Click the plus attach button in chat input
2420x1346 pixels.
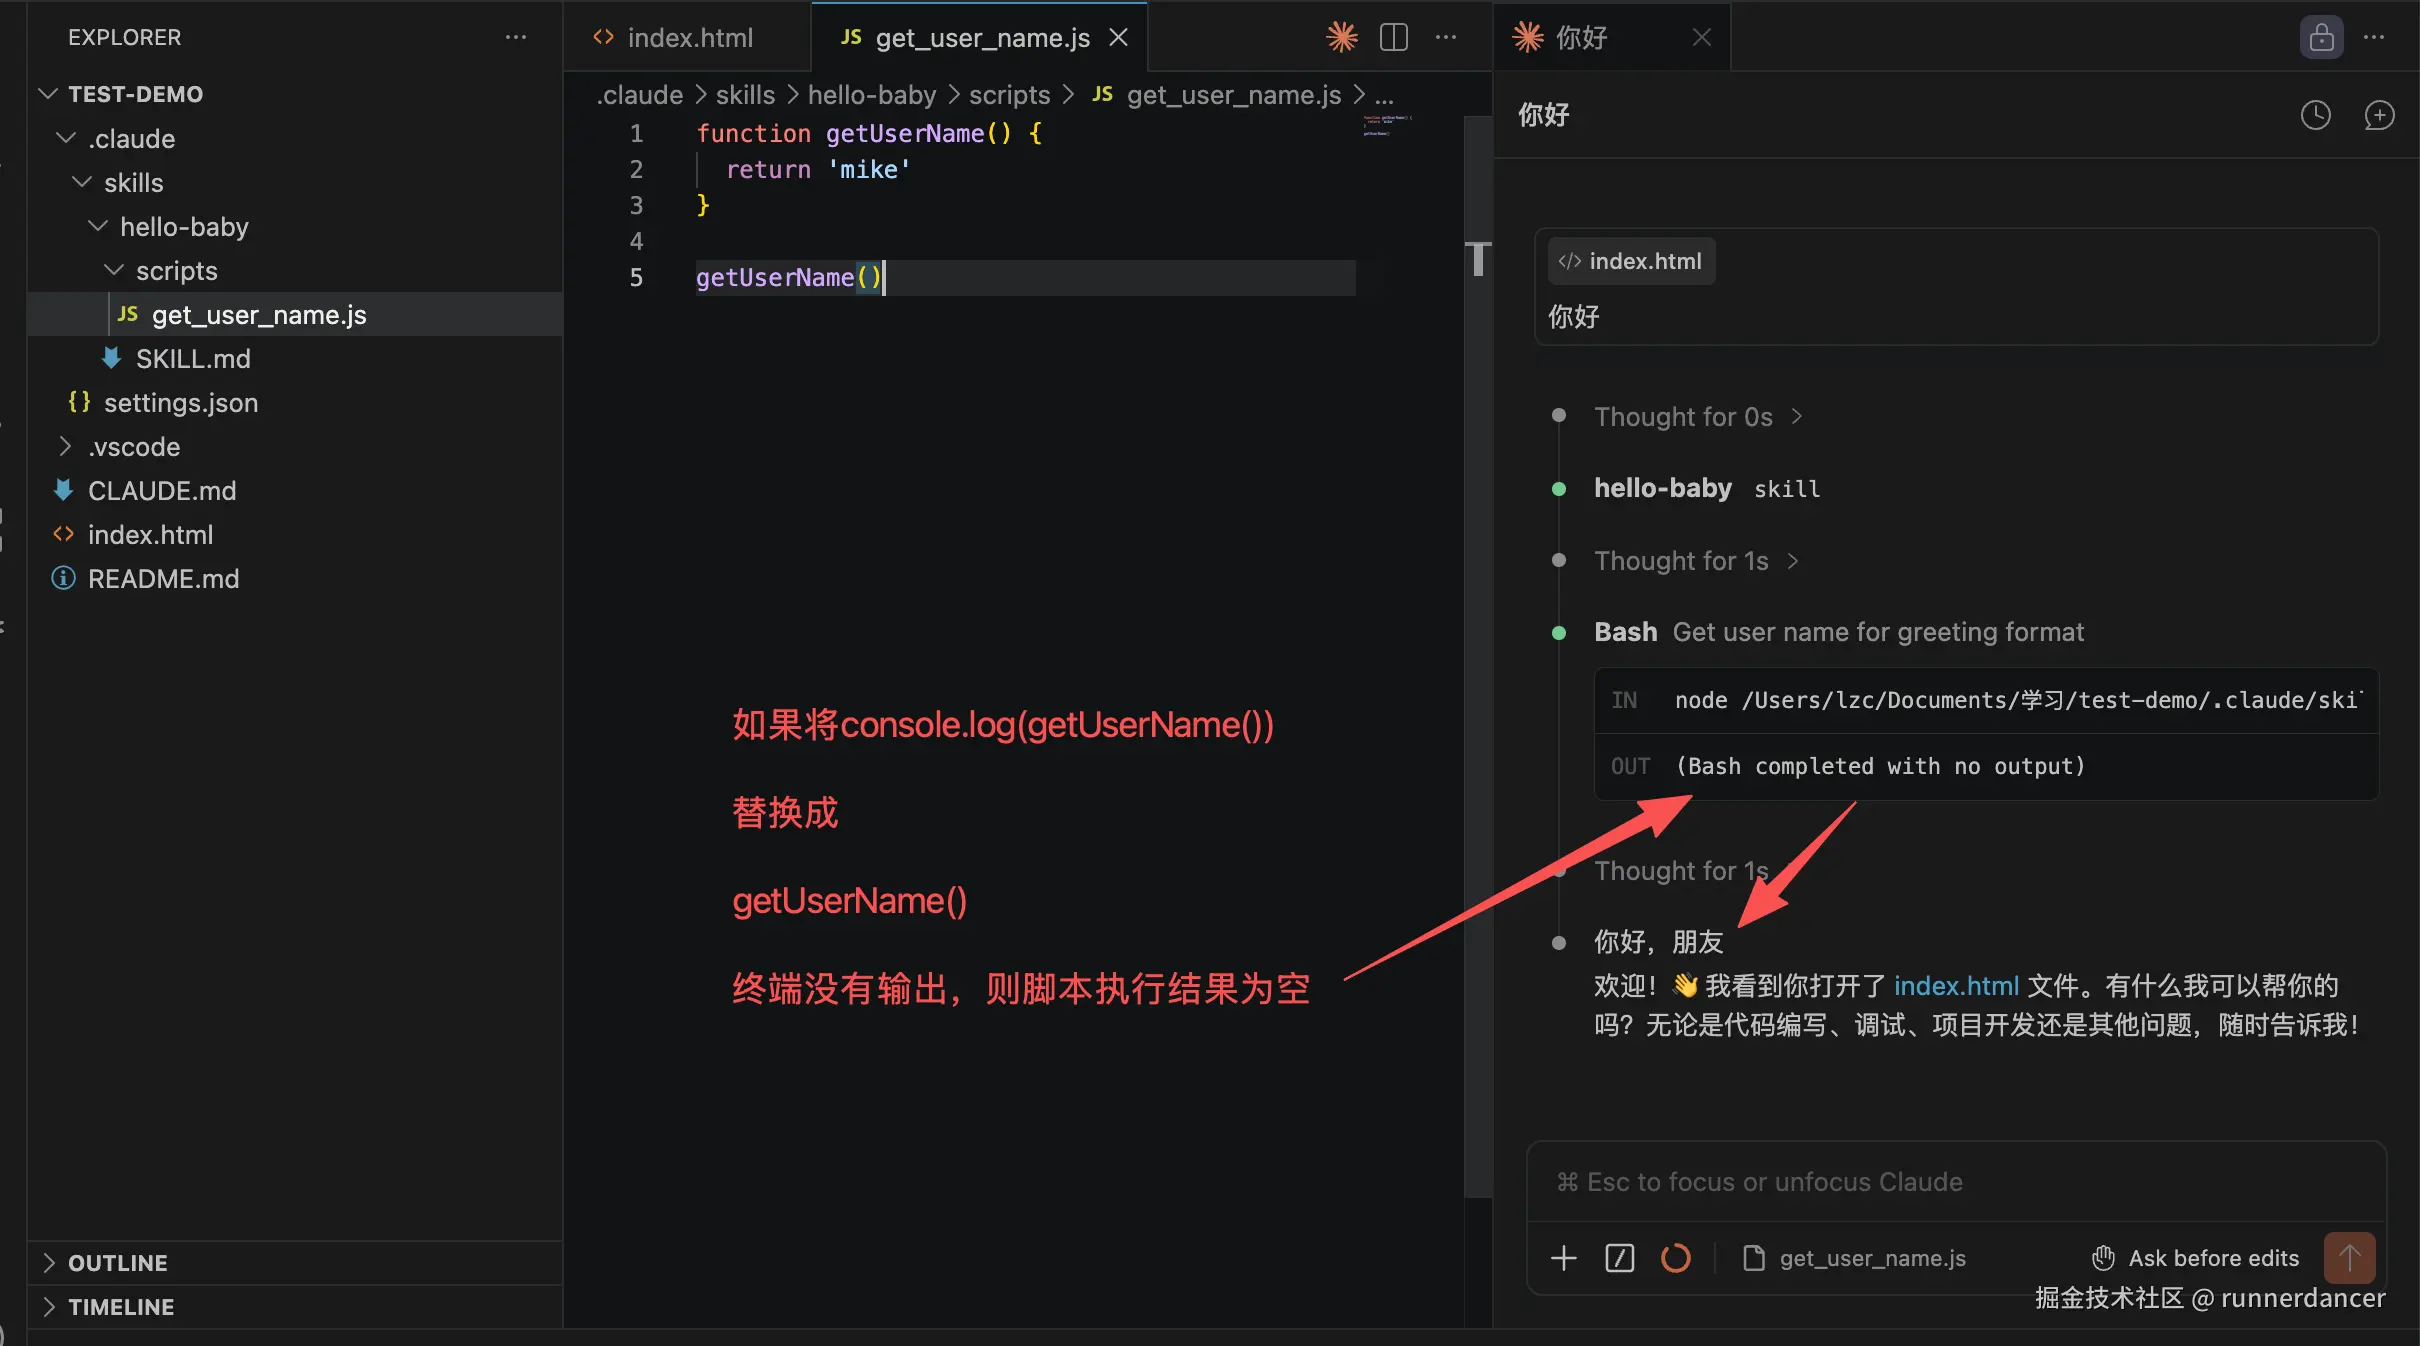(1563, 1257)
